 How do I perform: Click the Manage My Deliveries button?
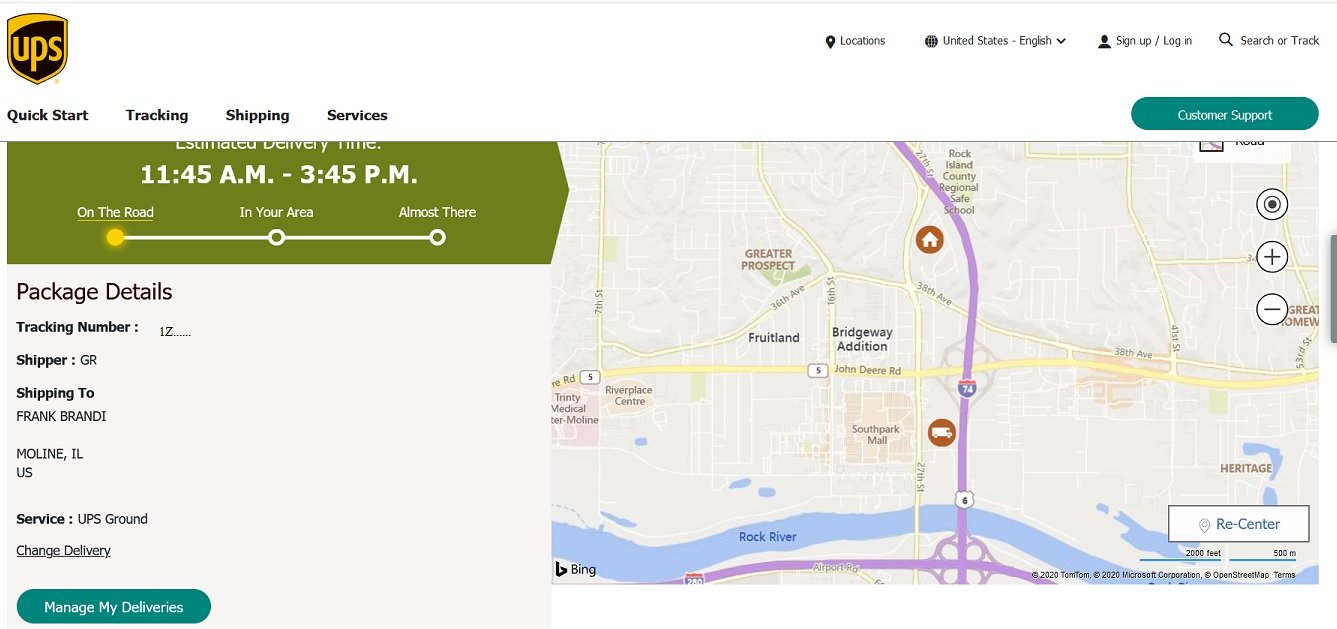pos(114,607)
